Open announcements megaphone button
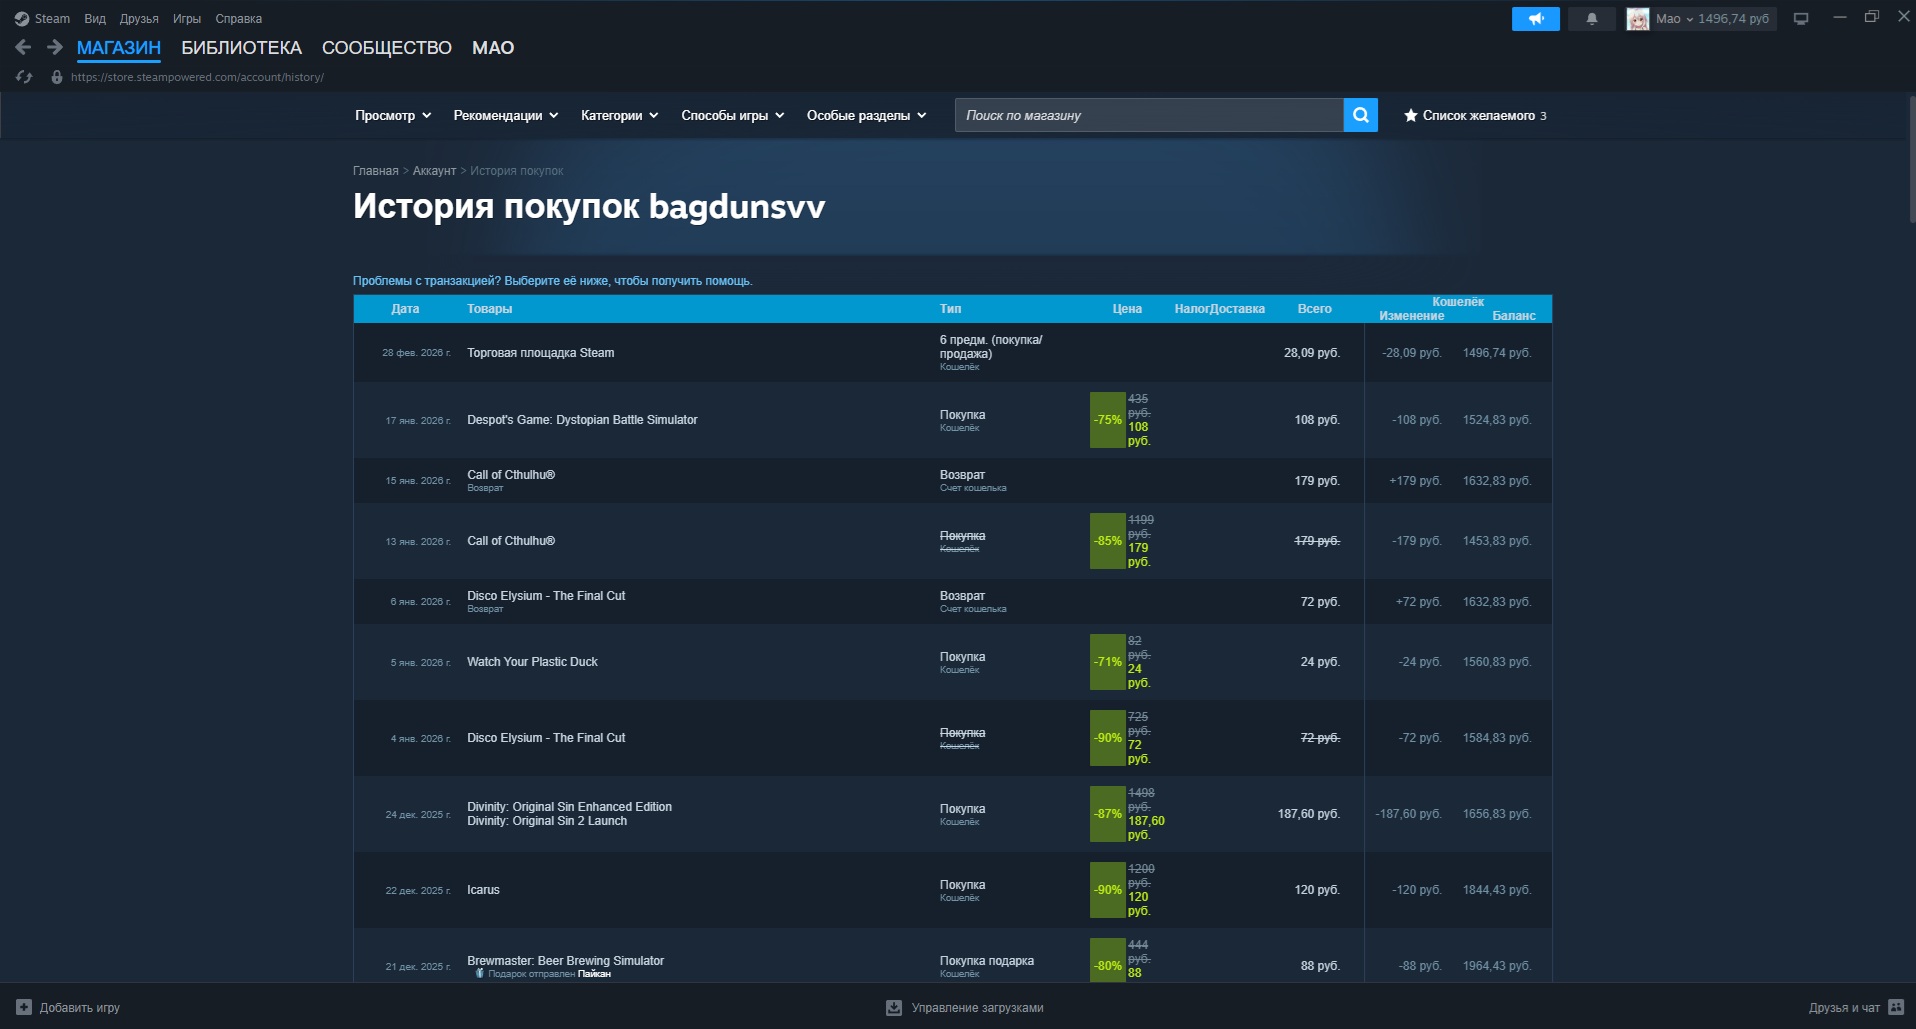The height and width of the screenshot is (1029, 1916). [1535, 19]
